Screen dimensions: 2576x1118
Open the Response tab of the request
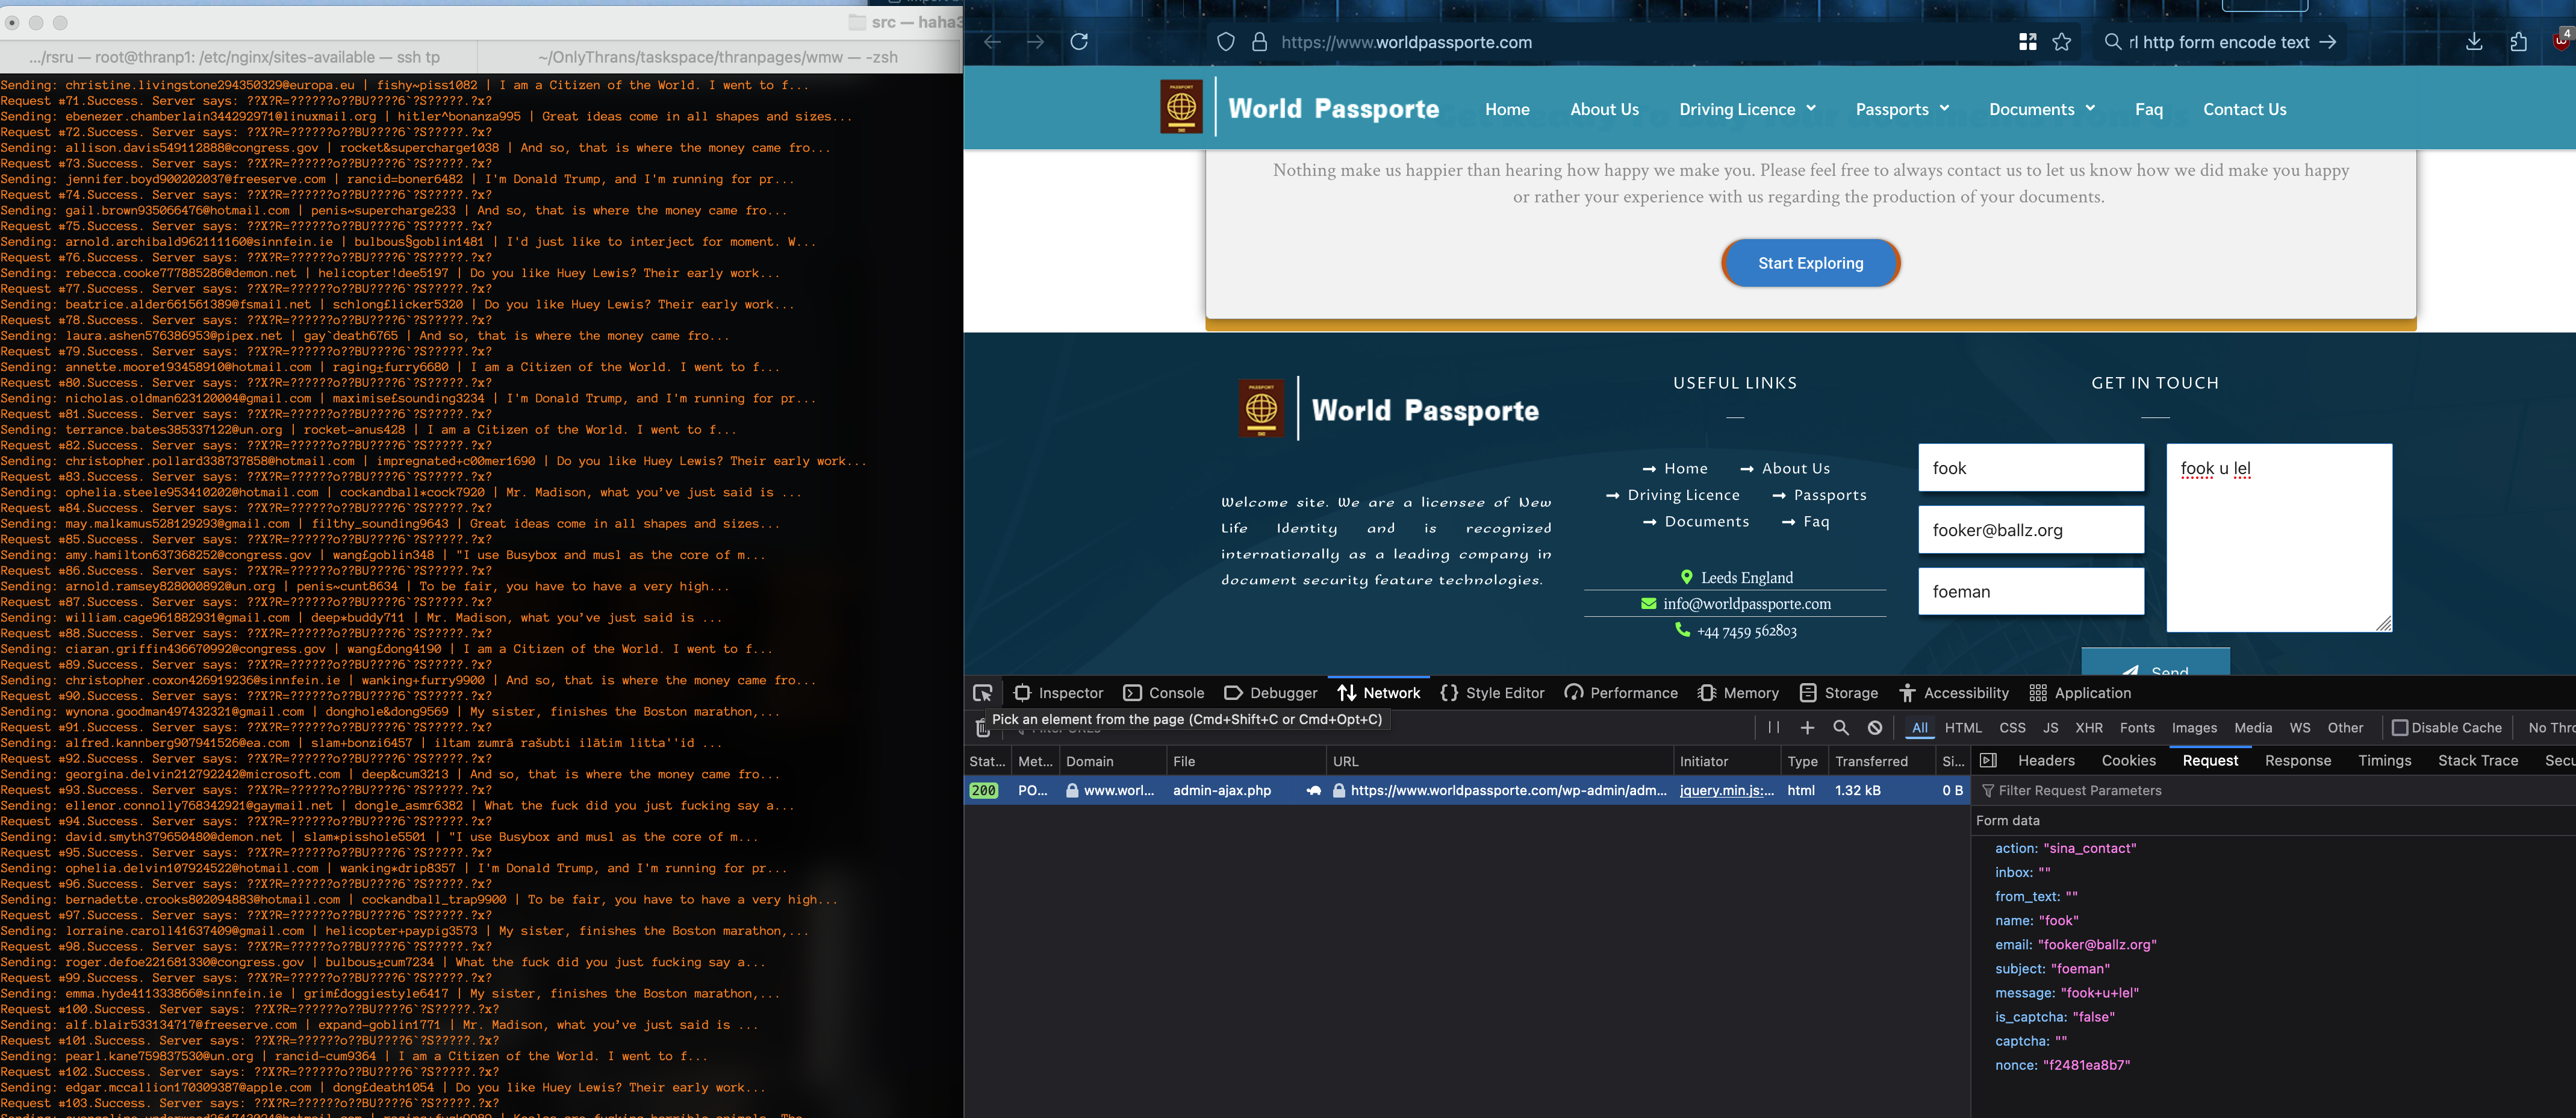pos(2297,761)
